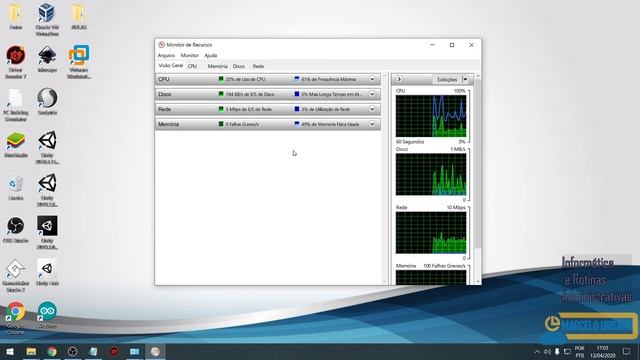The width and height of the screenshot is (640, 360).
Task: Click the graphs pane vertical scrollbar thumb
Action: click(x=478, y=164)
